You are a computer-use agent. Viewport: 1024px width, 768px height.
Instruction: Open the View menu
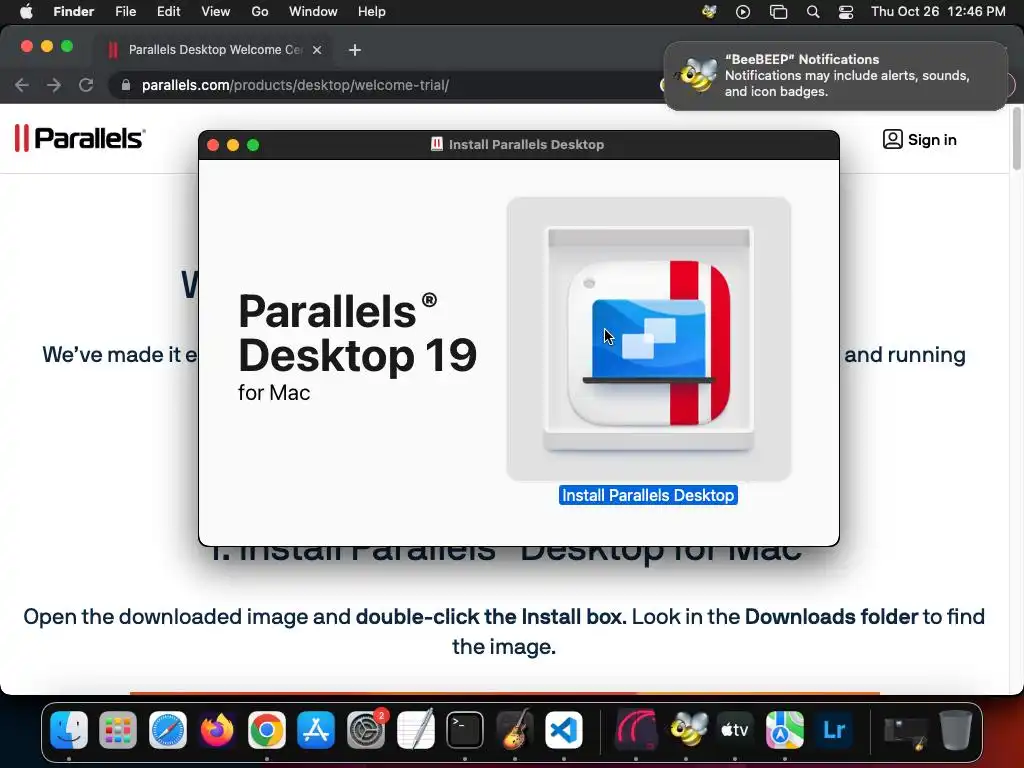(x=216, y=12)
